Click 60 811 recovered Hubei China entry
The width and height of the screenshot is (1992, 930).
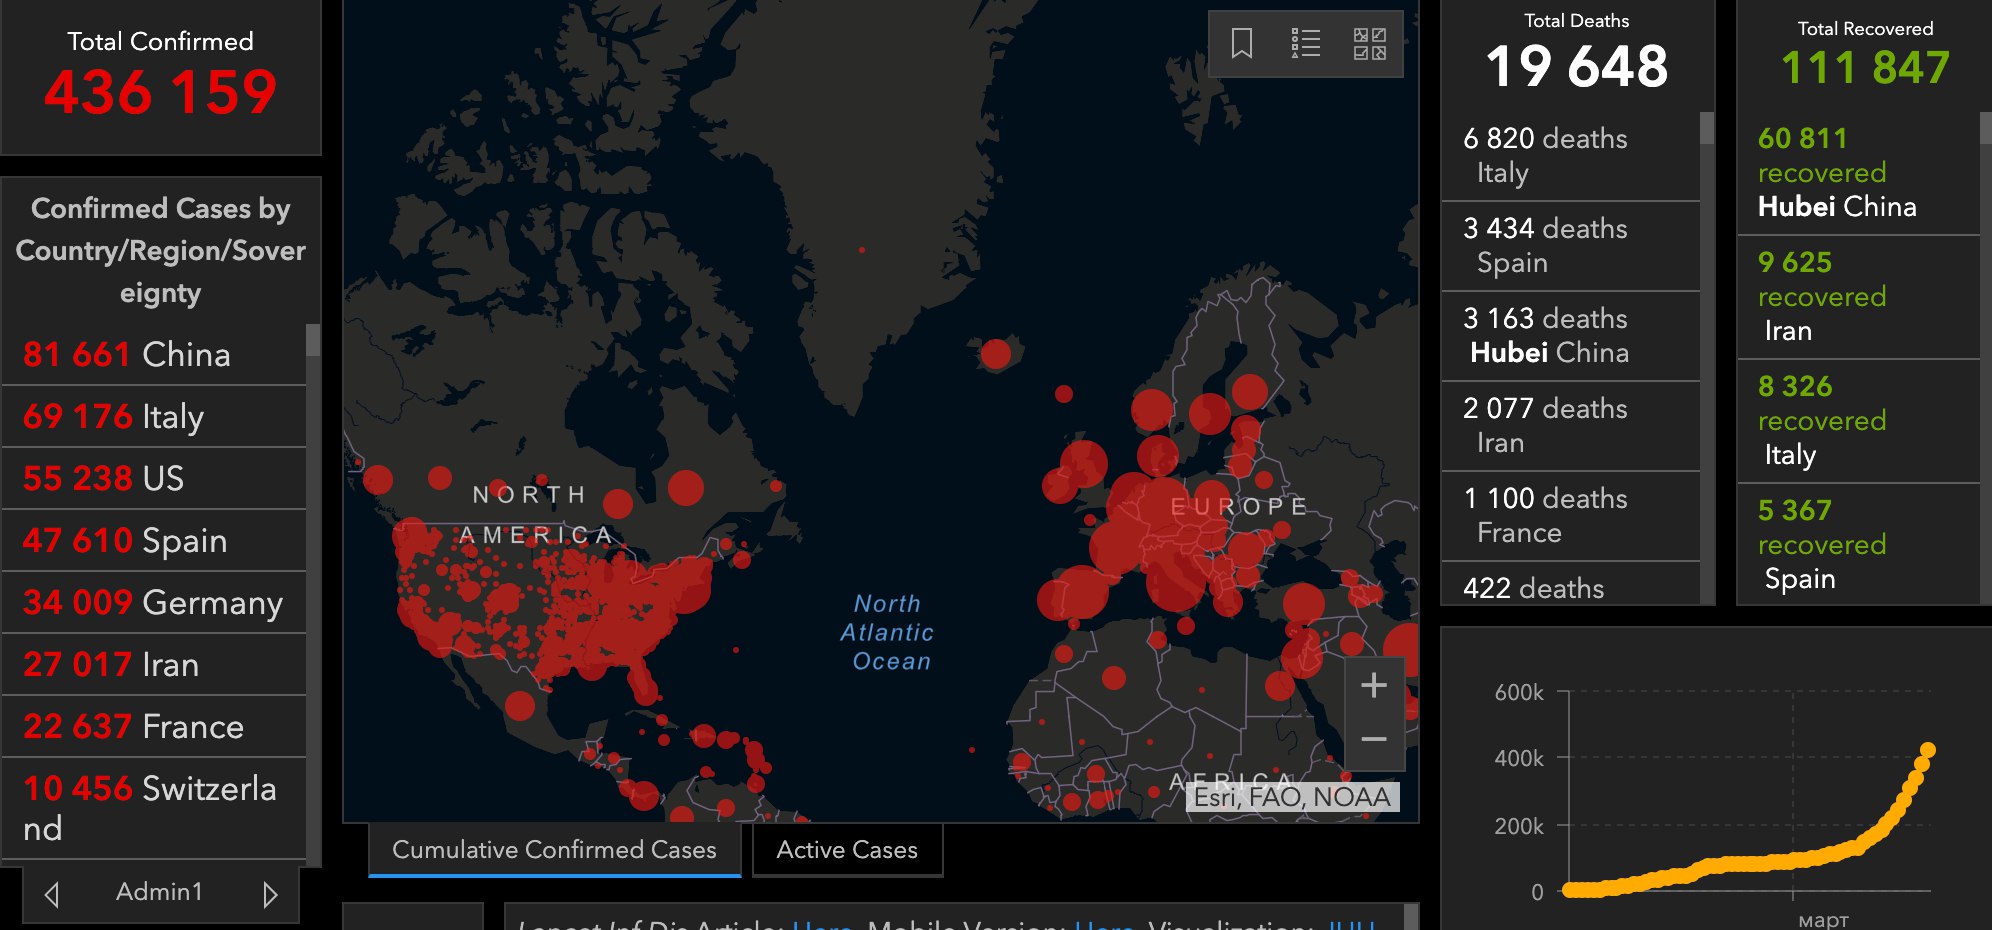tap(1858, 173)
